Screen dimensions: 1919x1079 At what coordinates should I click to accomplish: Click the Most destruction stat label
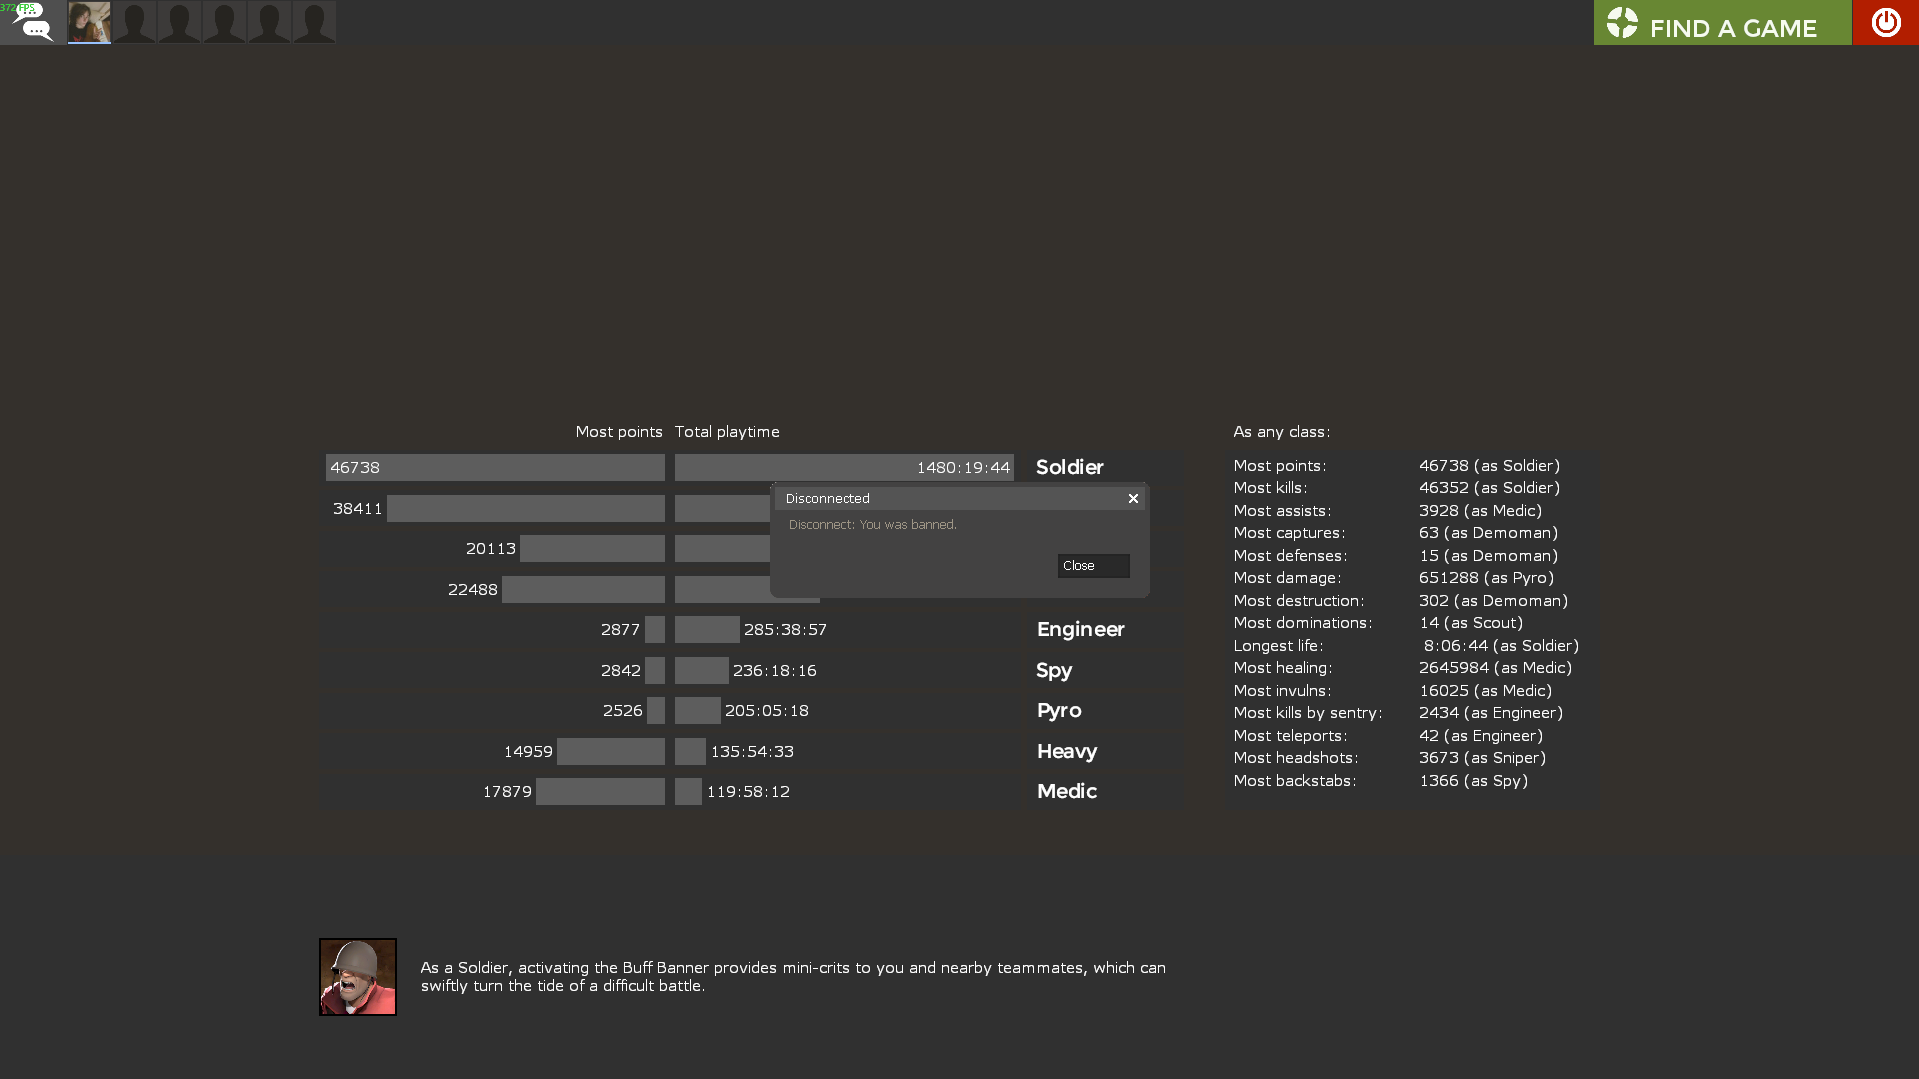tap(1298, 600)
